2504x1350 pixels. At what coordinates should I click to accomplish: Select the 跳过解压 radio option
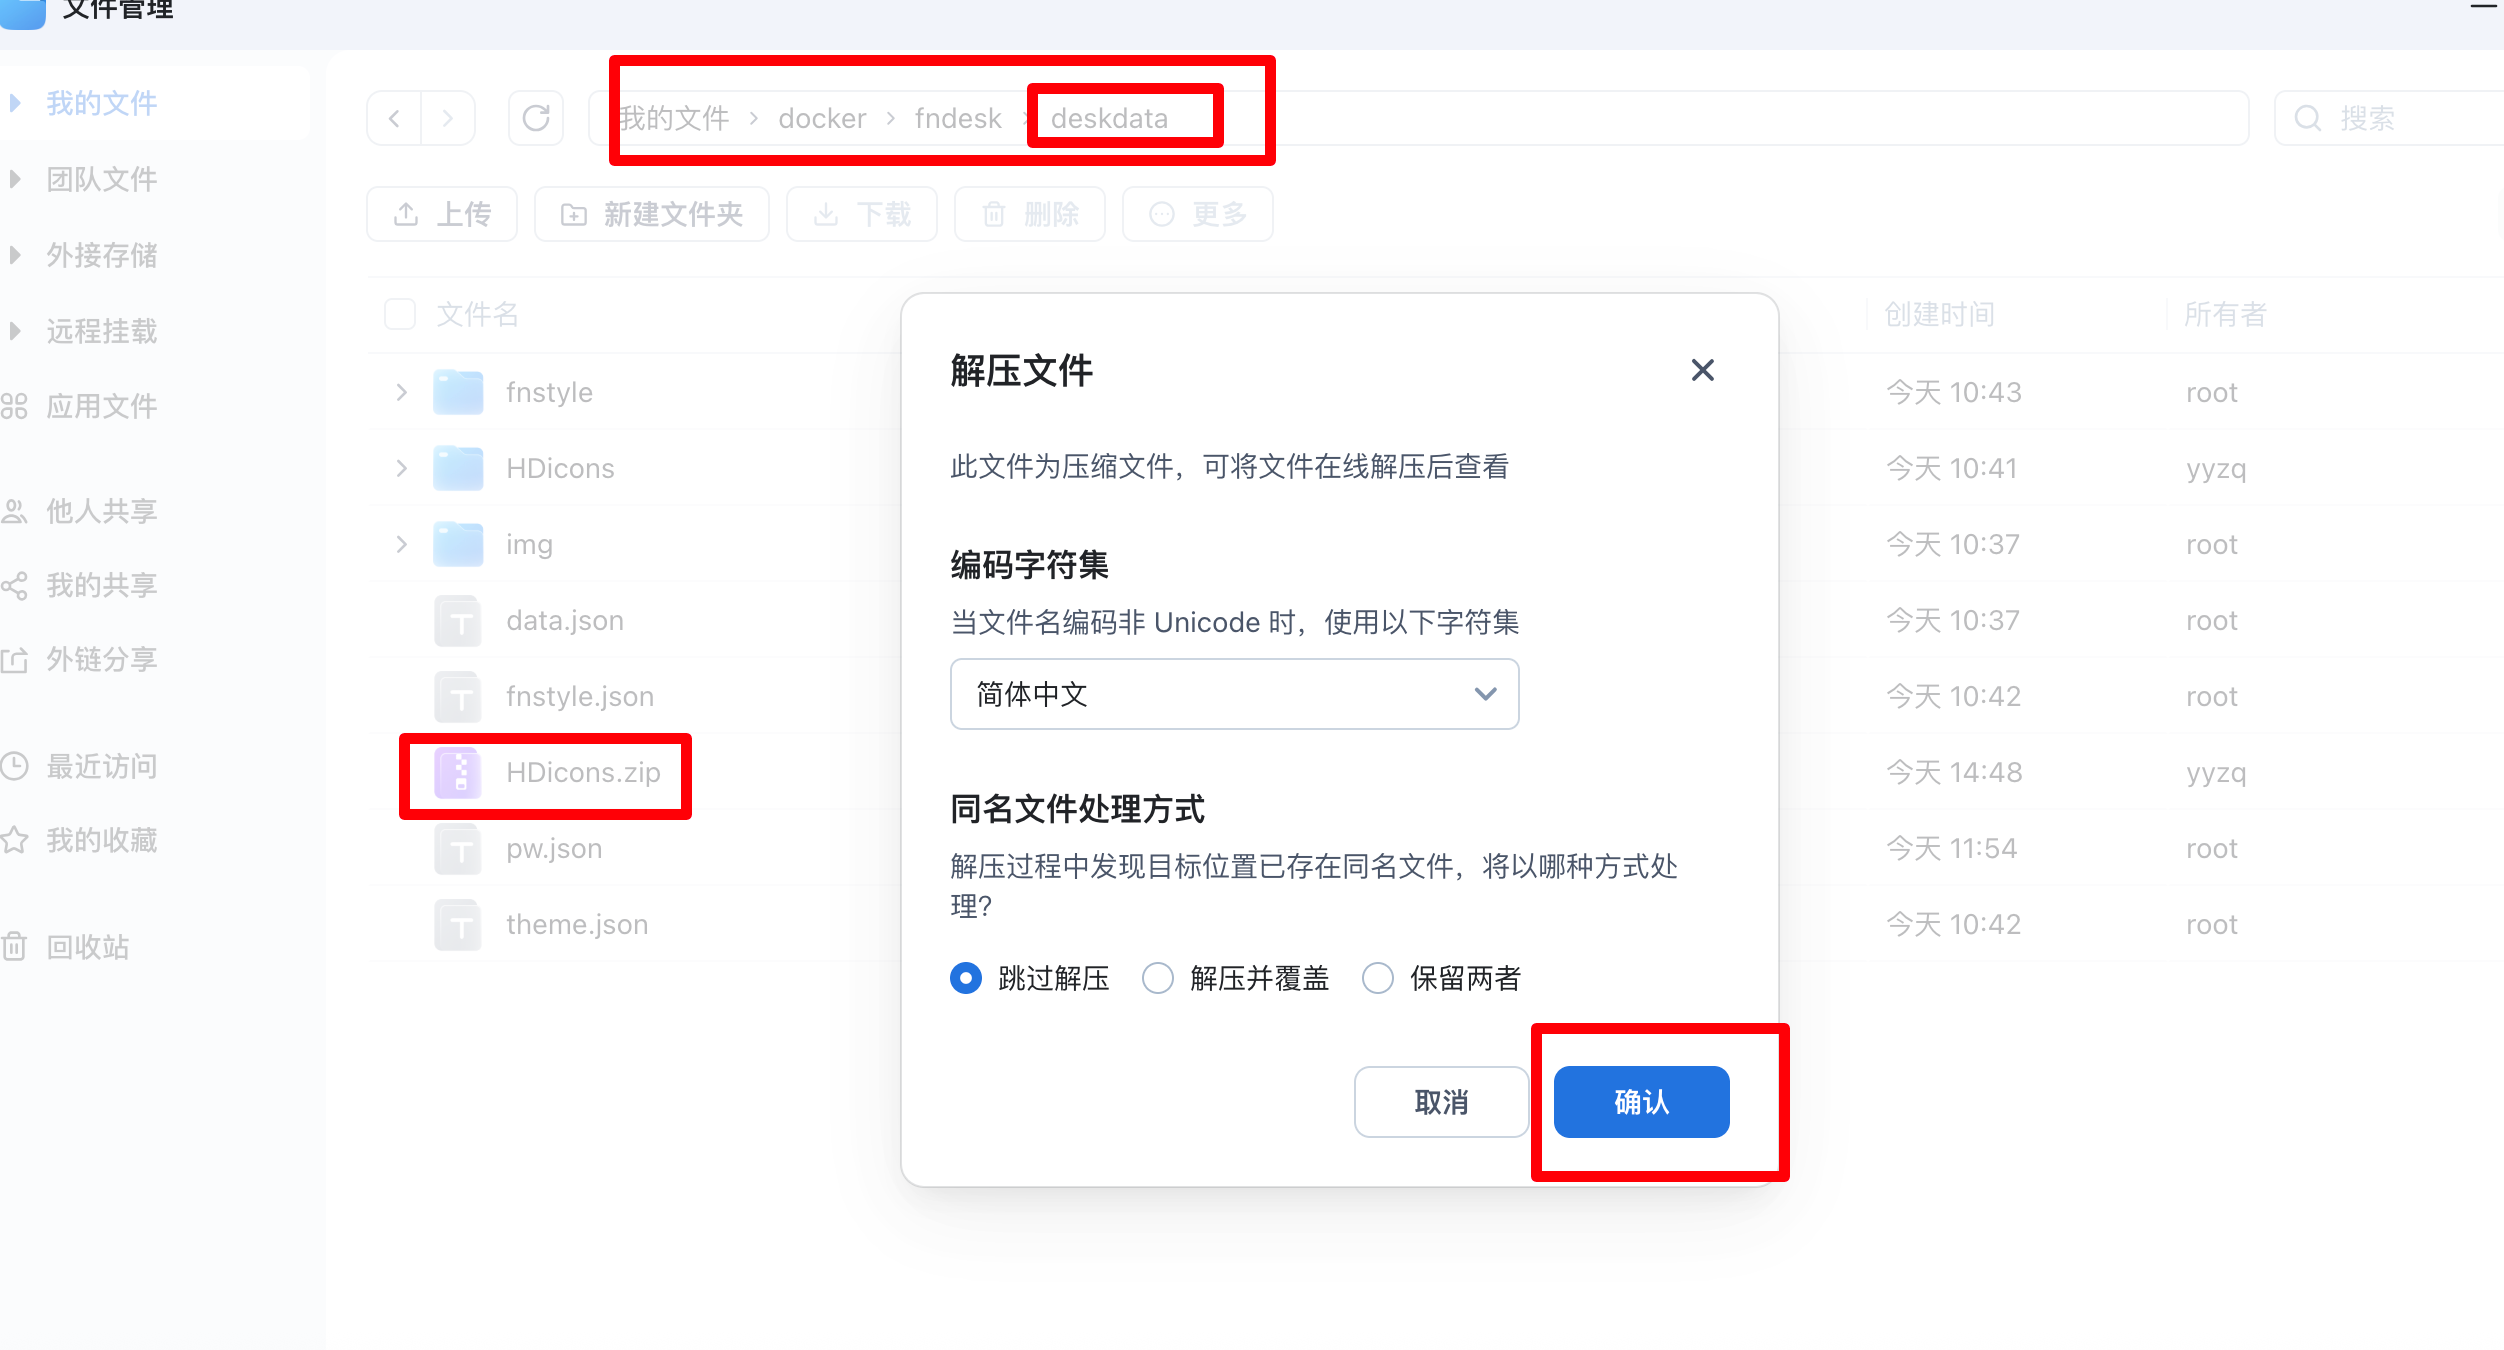coord(966,978)
